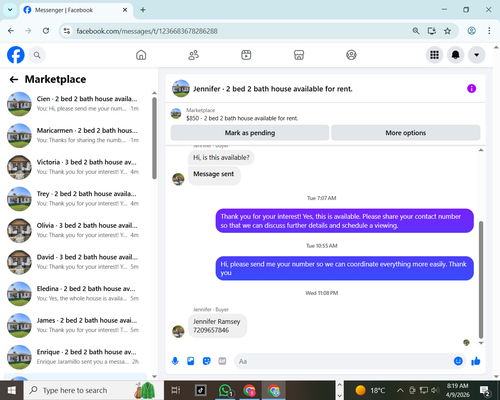Click Jennifer Ramsey phone number message

click(217, 326)
